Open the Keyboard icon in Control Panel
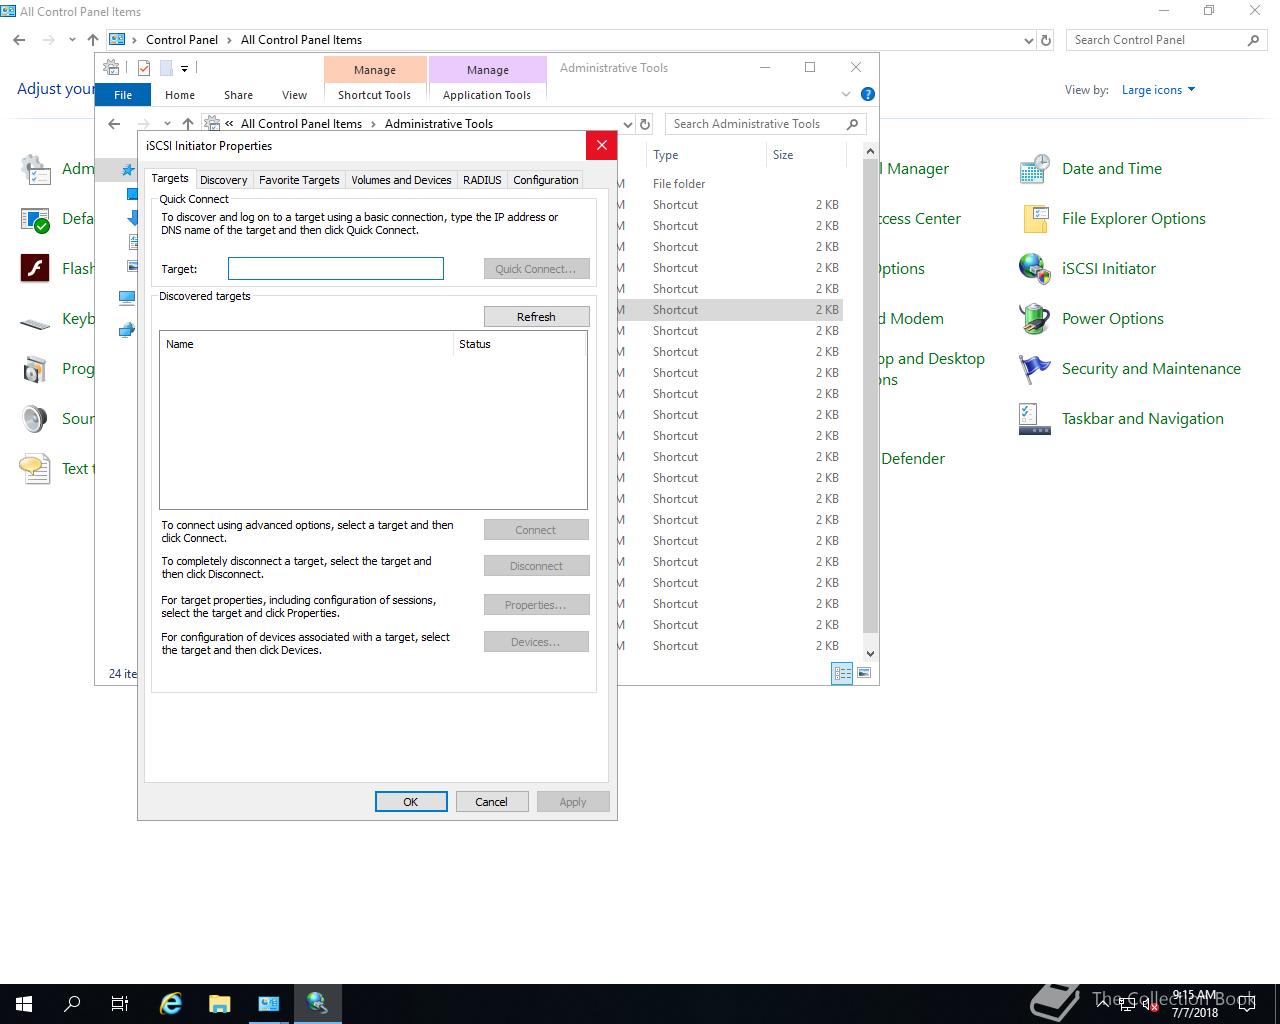Image resolution: width=1280 pixels, height=1024 pixels. coord(35,323)
